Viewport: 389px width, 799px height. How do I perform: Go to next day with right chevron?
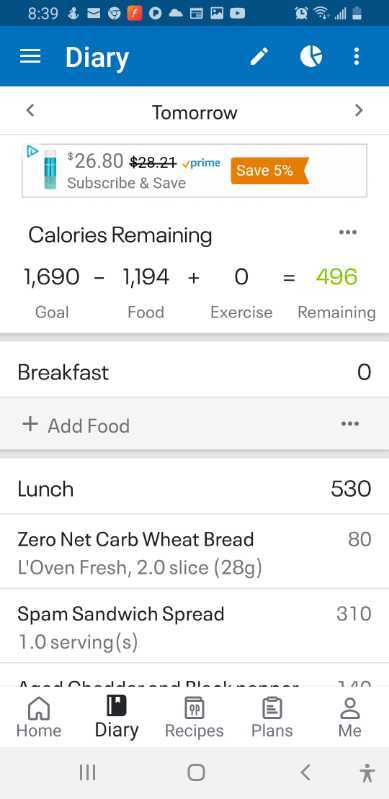click(359, 111)
